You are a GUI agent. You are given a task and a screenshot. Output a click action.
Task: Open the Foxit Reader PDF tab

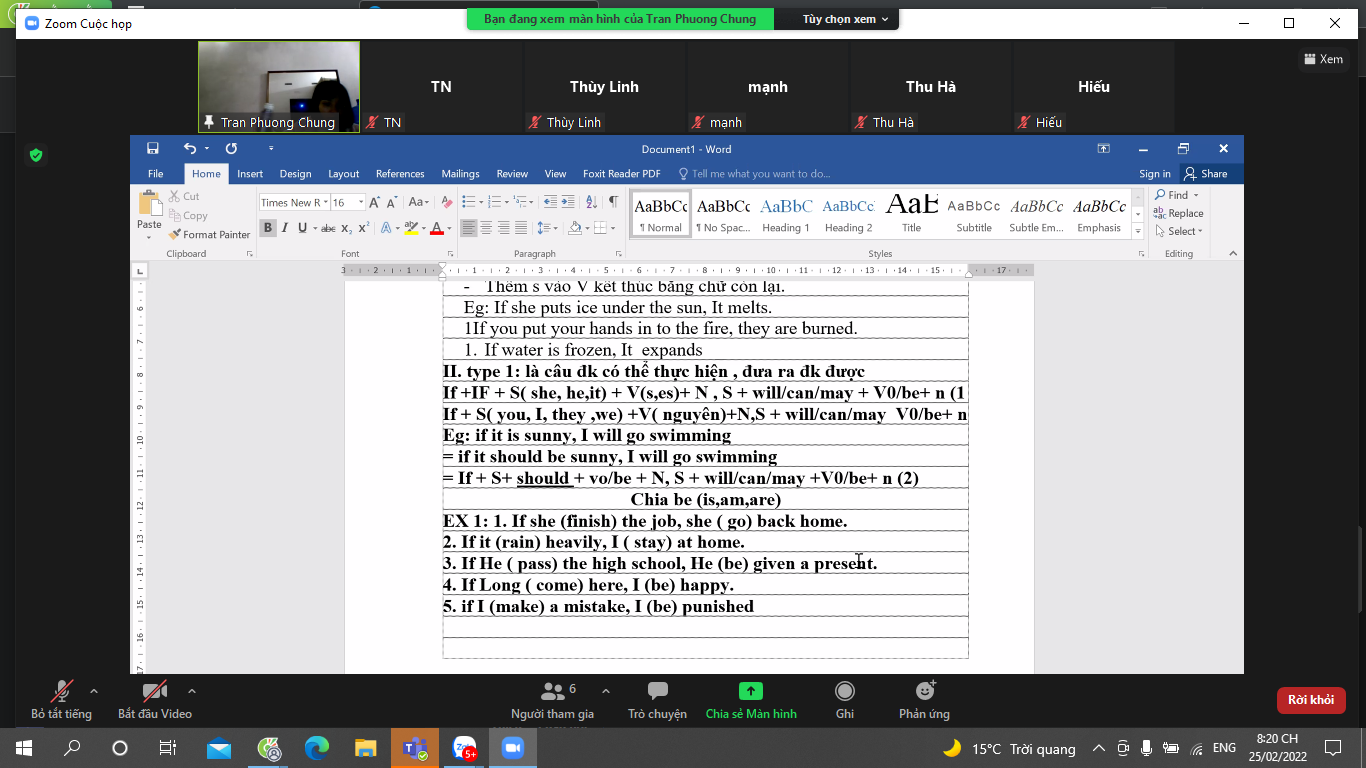621,174
